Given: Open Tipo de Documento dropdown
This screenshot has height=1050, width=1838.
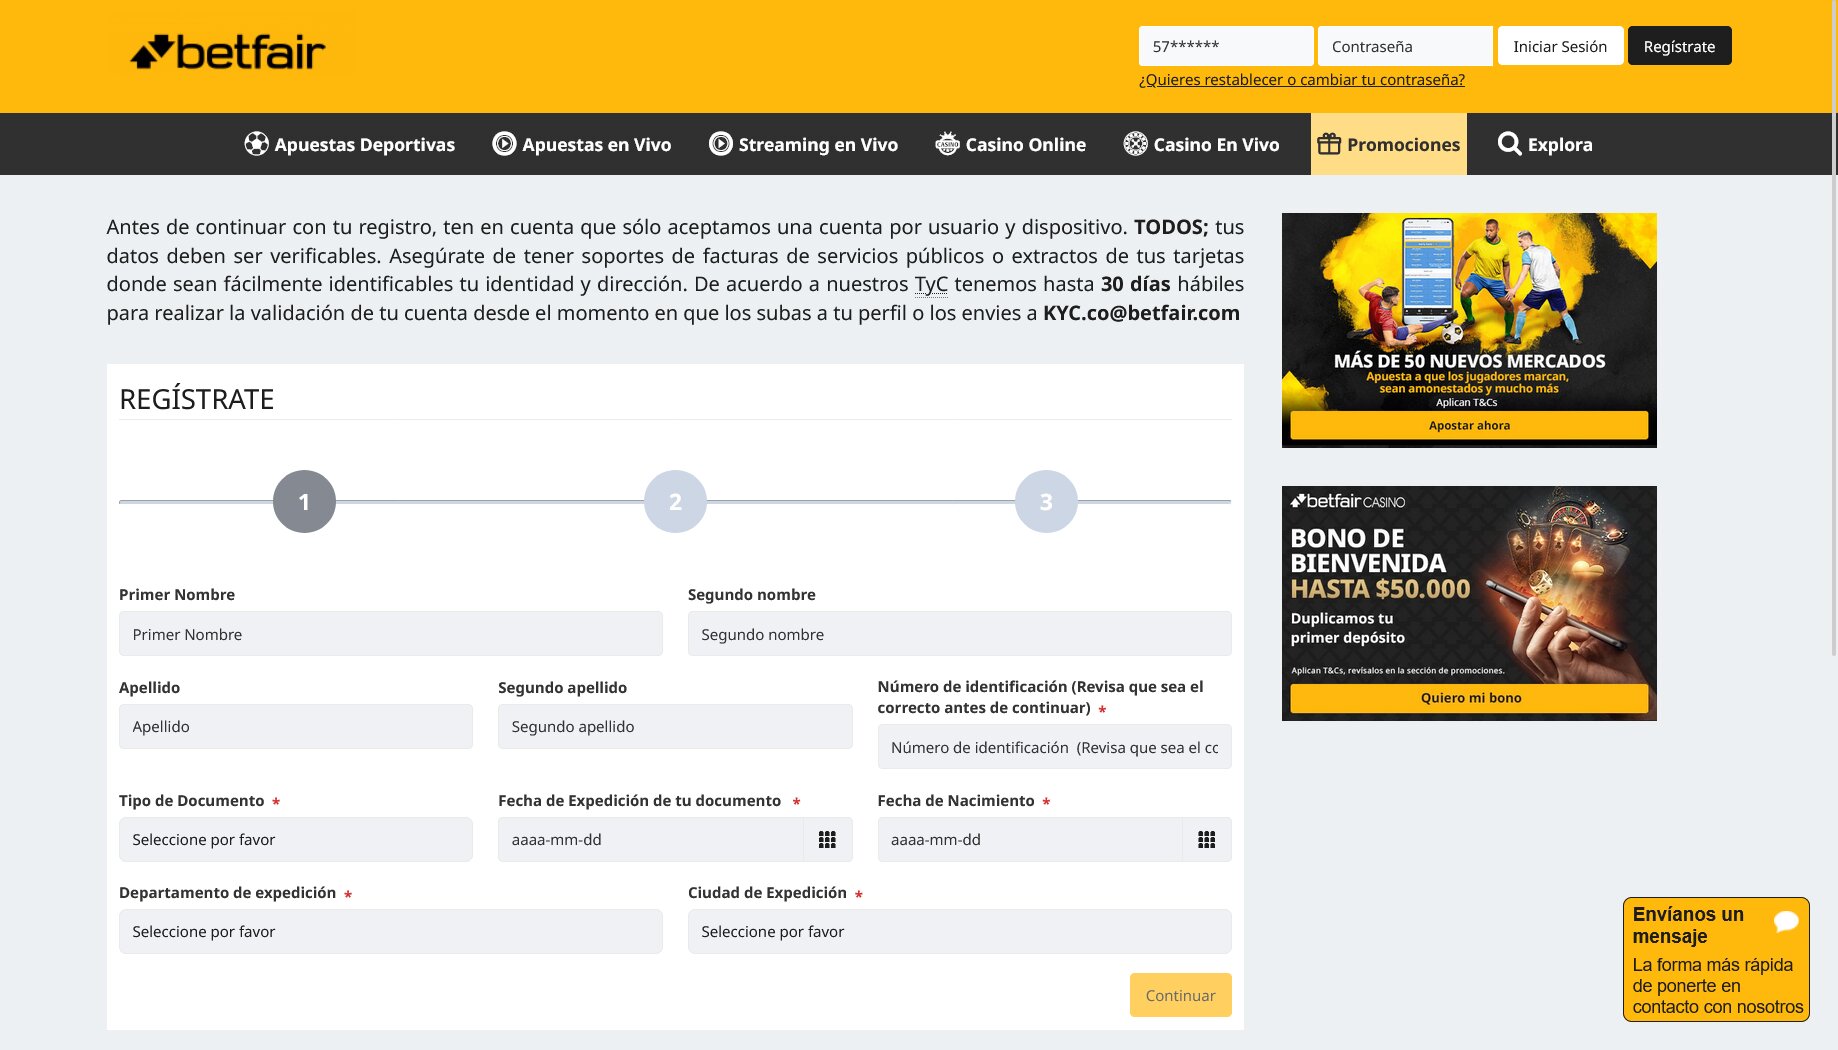Looking at the screenshot, I should (x=296, y=840).
